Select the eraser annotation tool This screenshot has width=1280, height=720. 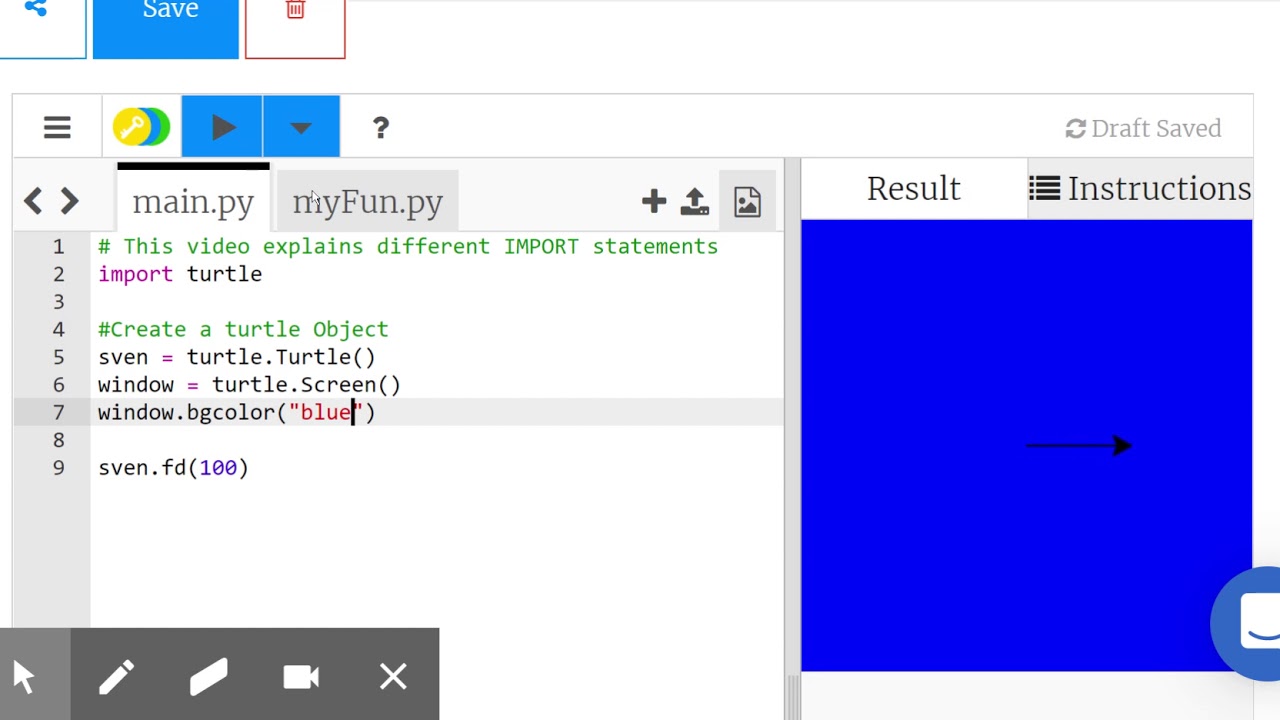point(208,677)
